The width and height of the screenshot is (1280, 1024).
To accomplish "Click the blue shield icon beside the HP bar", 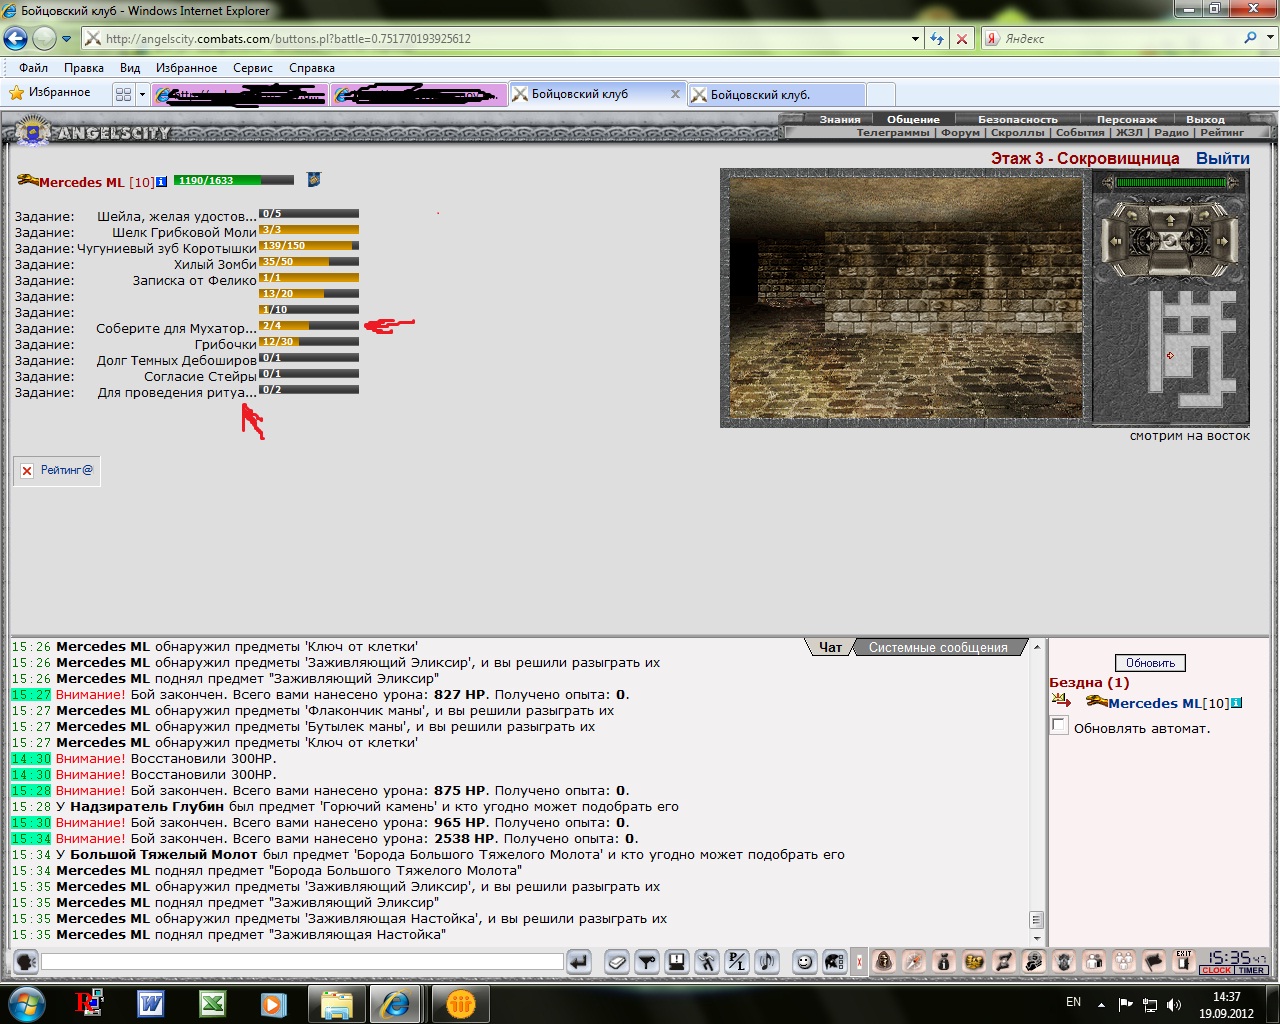I will tap(313, 180).
